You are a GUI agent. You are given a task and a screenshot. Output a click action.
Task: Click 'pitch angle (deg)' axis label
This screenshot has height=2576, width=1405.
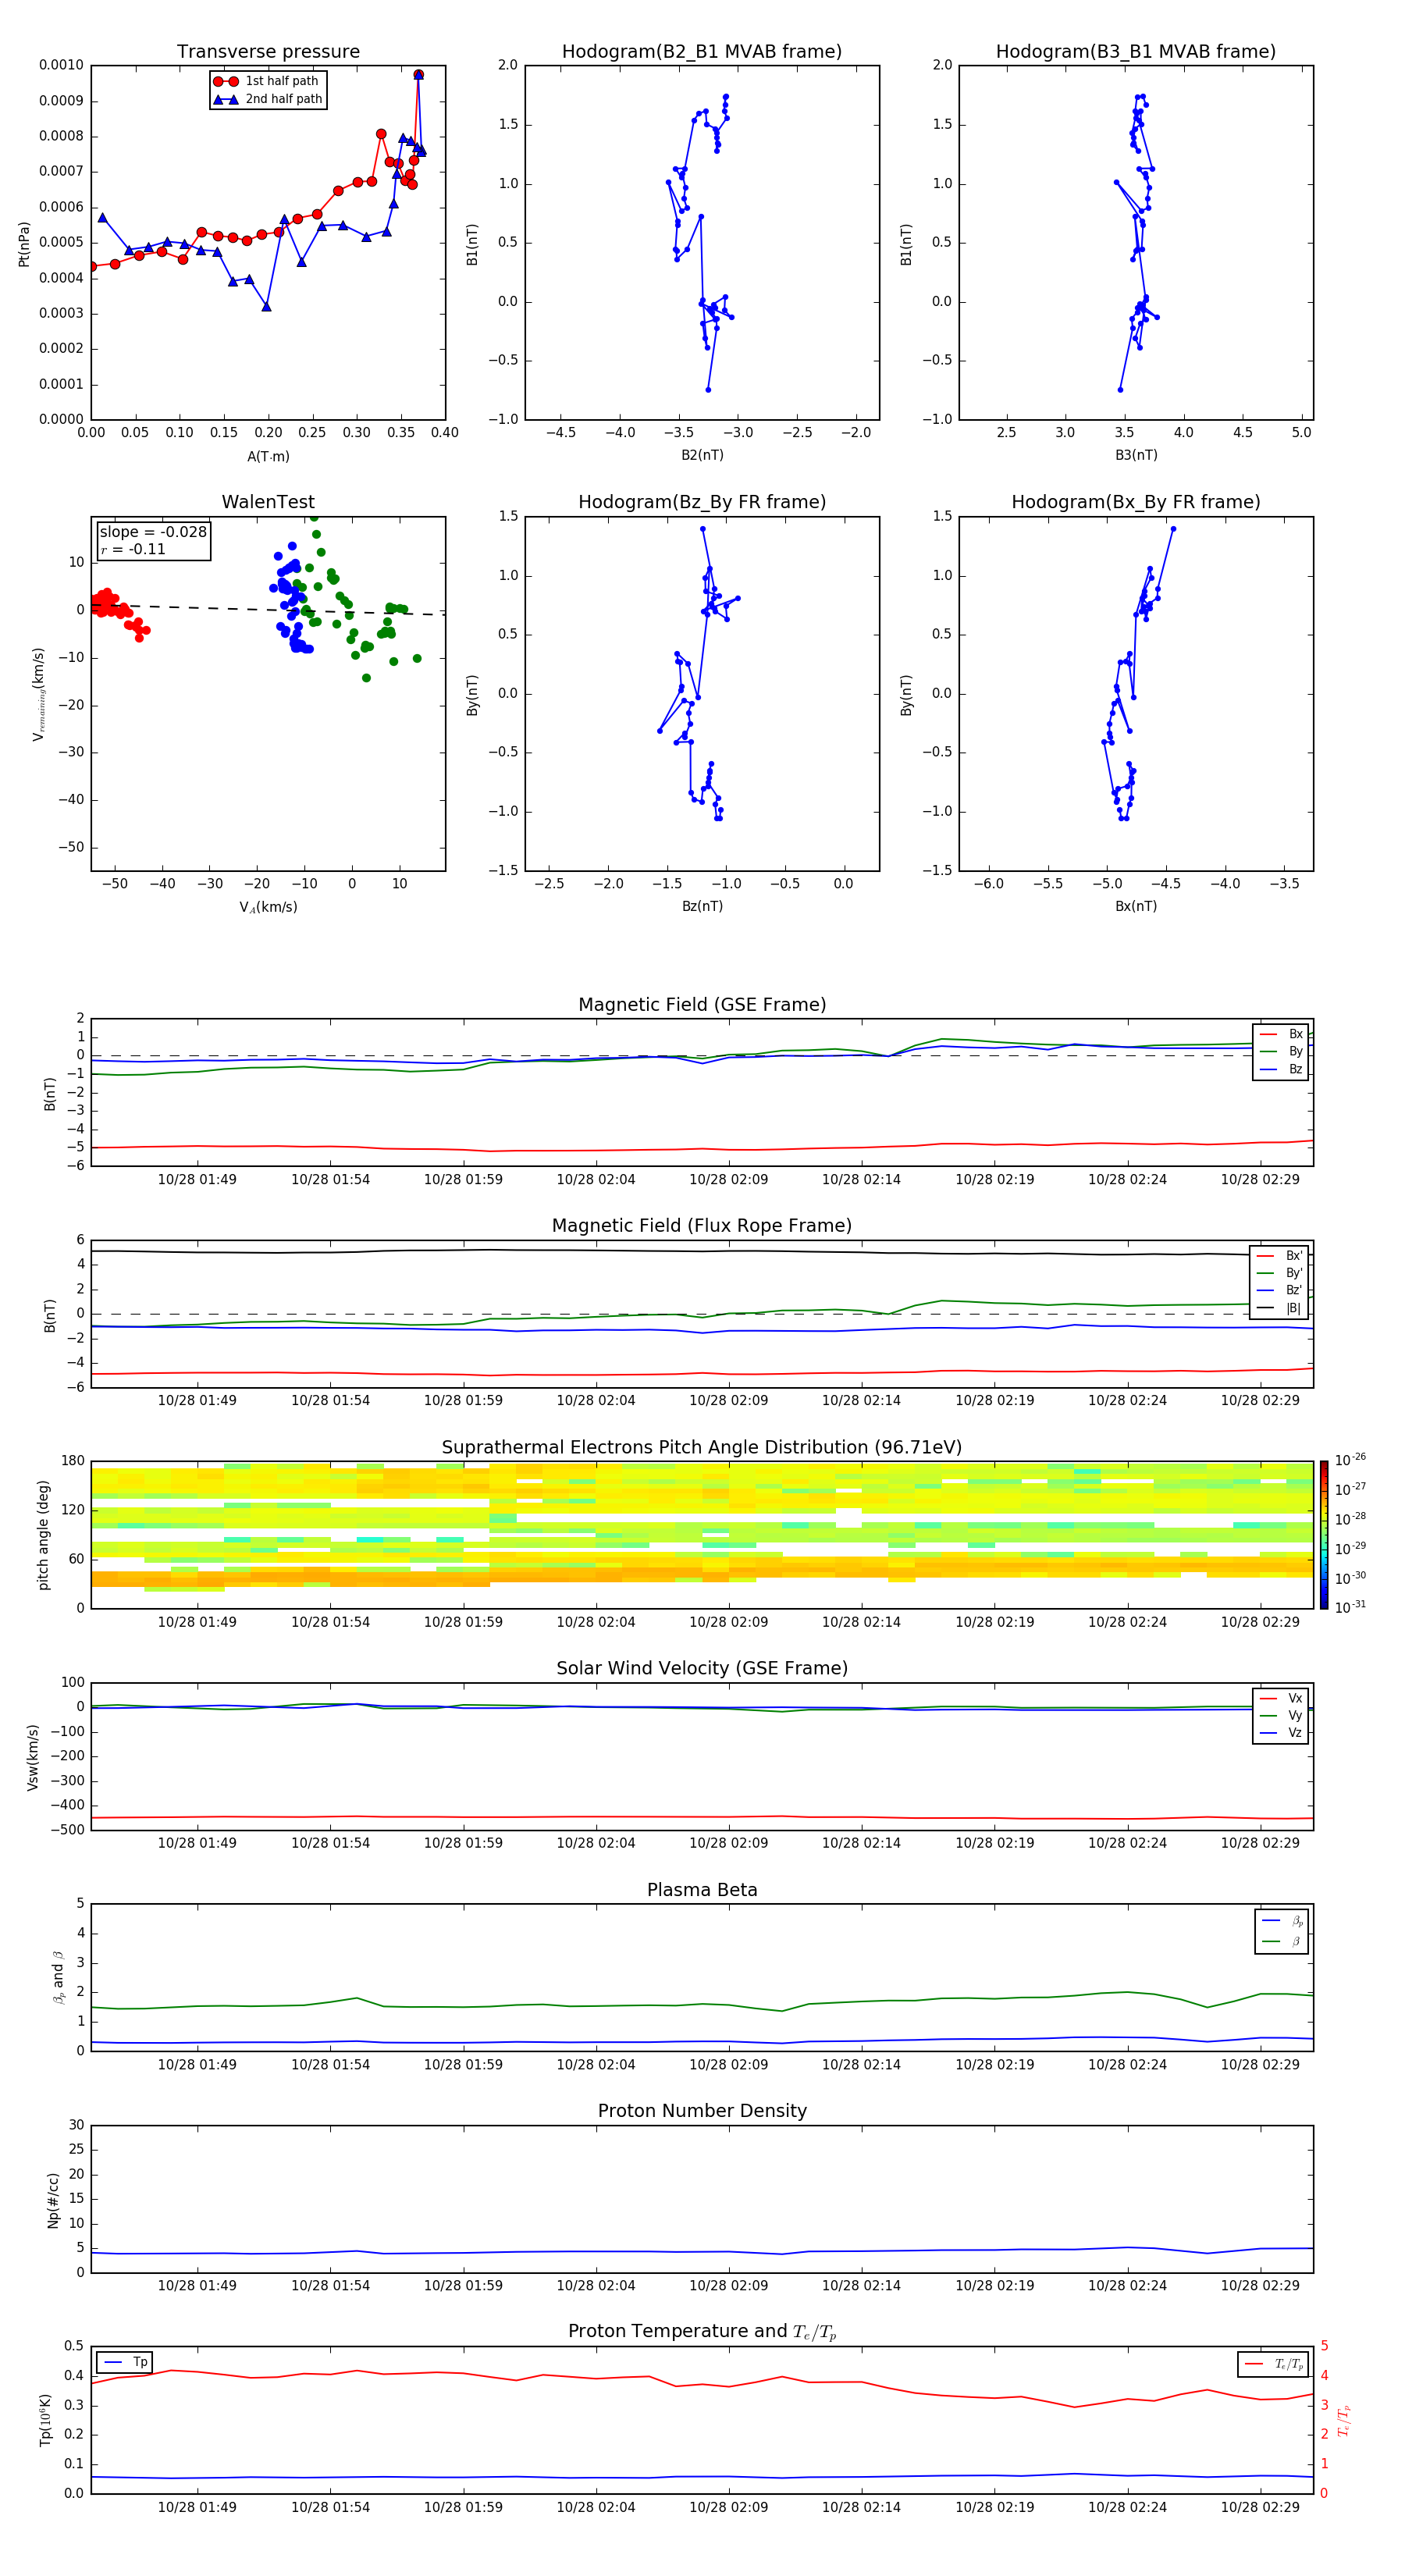click(x=43, y=1535)
